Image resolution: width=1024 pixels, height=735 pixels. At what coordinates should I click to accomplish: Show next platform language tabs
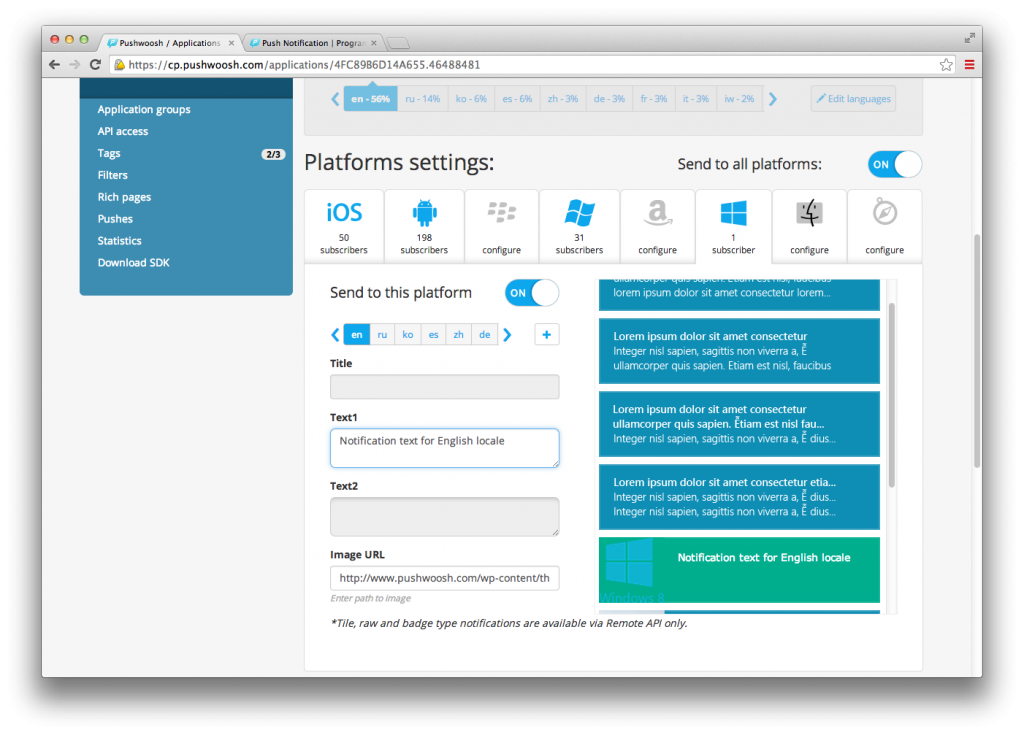pyautogui.click(x=507, y=335)
